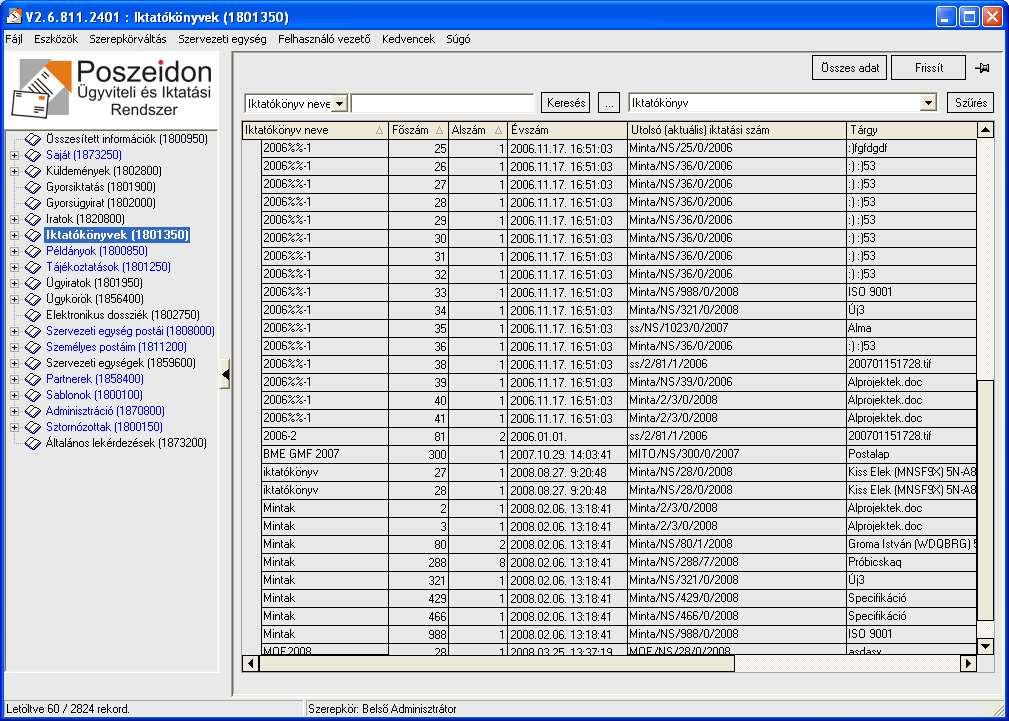Click the Tájékoztatások book icon
Viewport: 1009px width, 721px height.
click(x=33, y=267)
